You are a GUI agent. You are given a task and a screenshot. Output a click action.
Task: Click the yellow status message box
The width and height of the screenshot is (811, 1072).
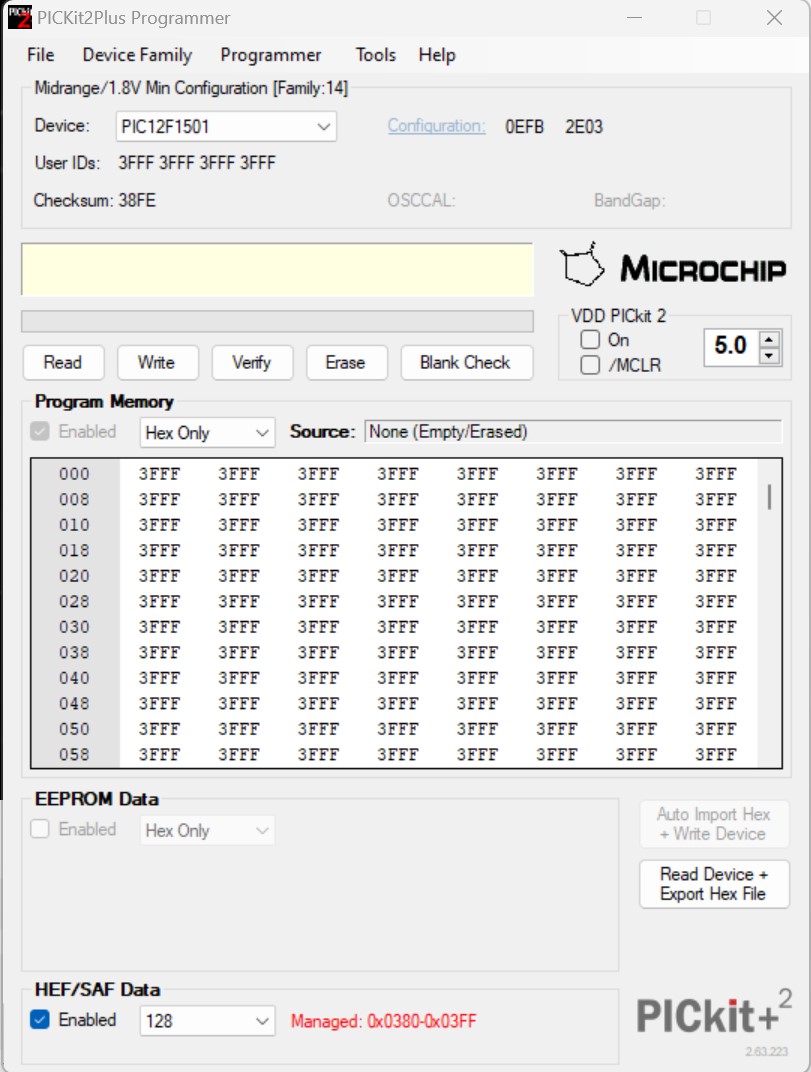click(x=277, y=269)
